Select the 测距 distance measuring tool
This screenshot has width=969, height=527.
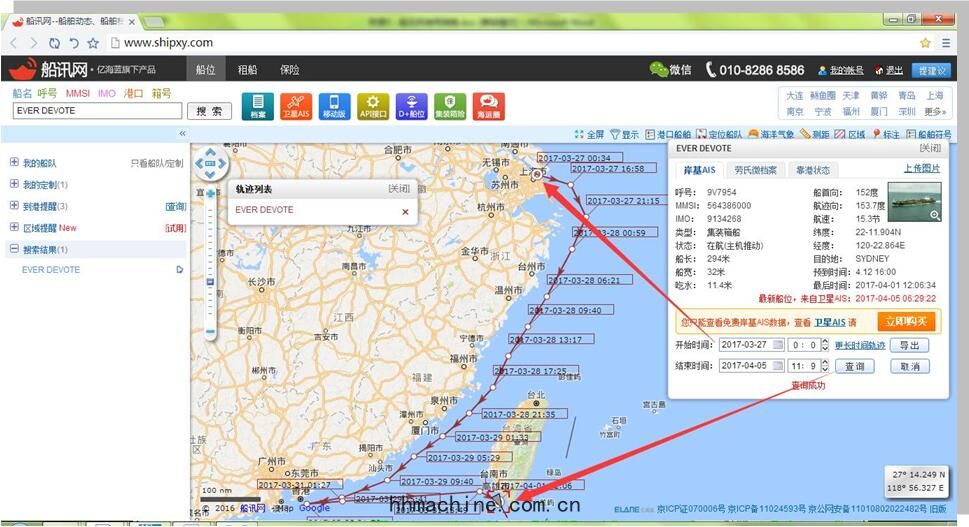tap(815, 134)
